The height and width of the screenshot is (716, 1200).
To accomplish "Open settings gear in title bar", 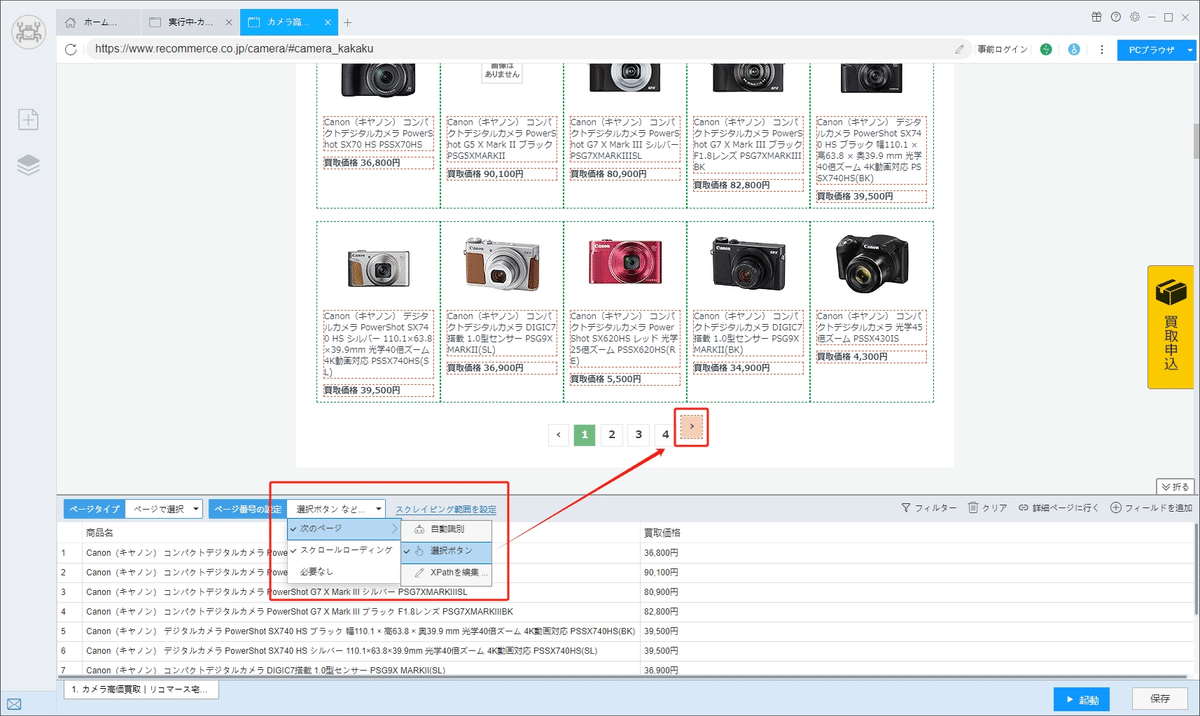I will tap(1135, 17).
